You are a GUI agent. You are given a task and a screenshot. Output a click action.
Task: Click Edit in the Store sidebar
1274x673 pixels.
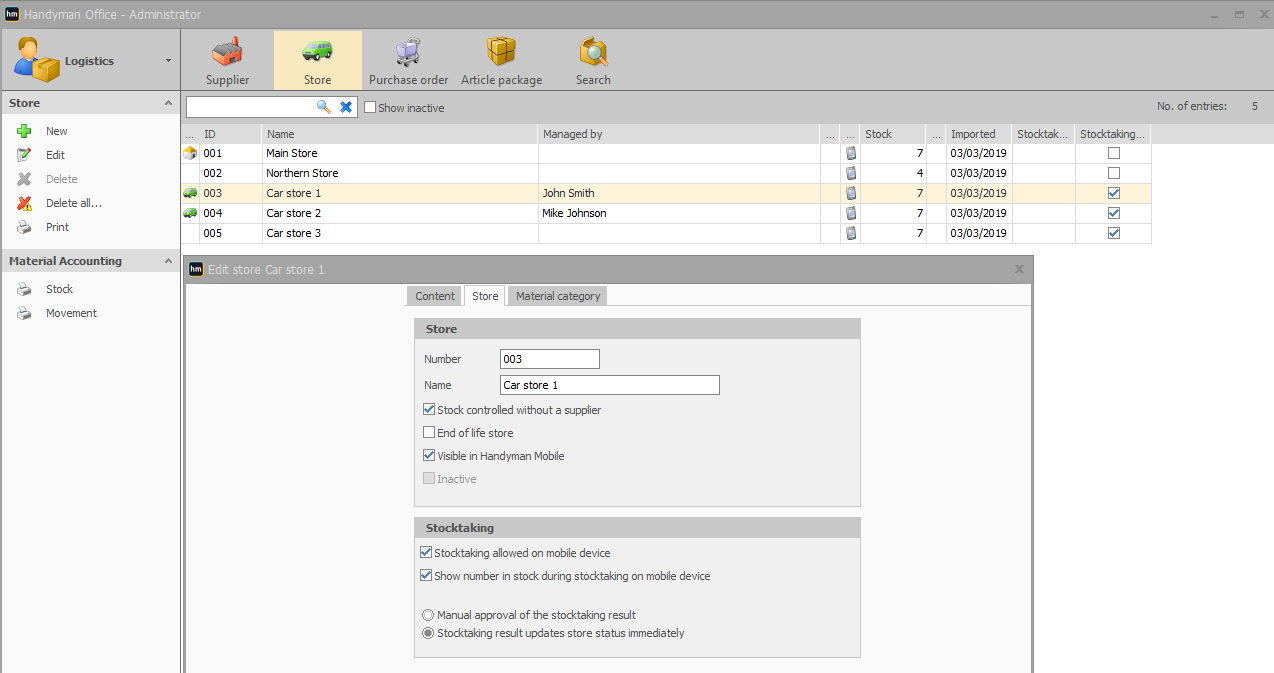[55, 155]
